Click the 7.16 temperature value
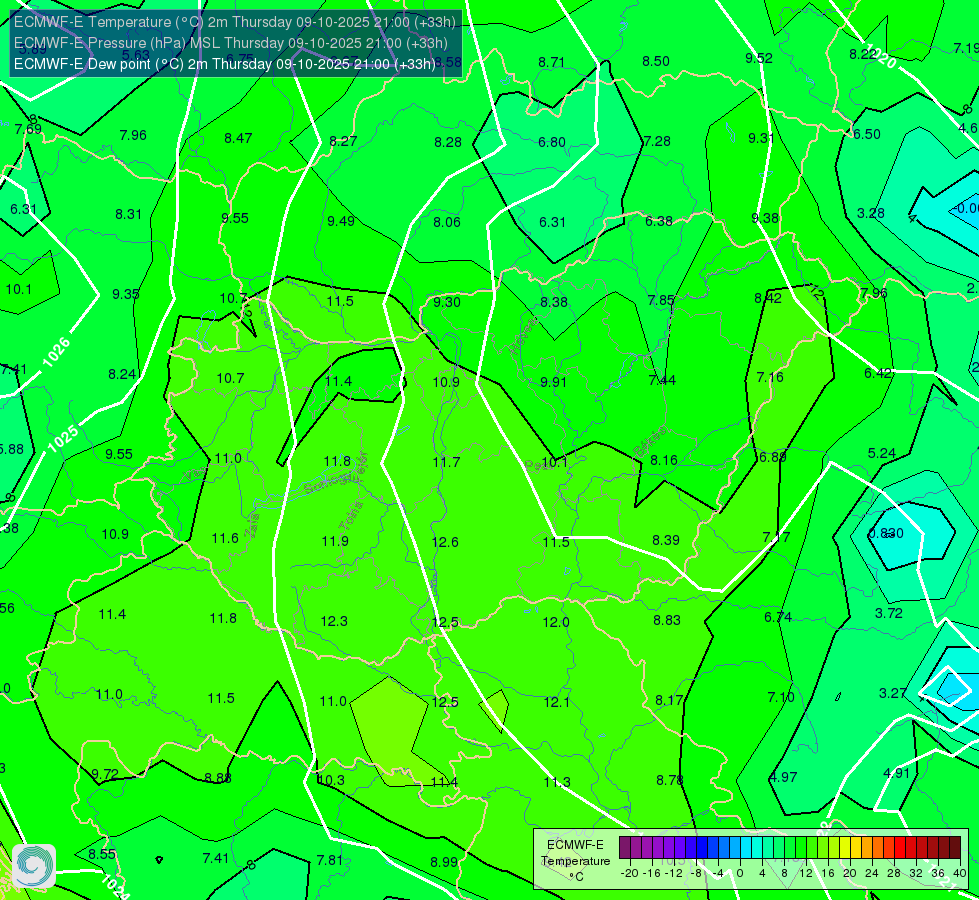979x900 pixels. tap(770, 377)
